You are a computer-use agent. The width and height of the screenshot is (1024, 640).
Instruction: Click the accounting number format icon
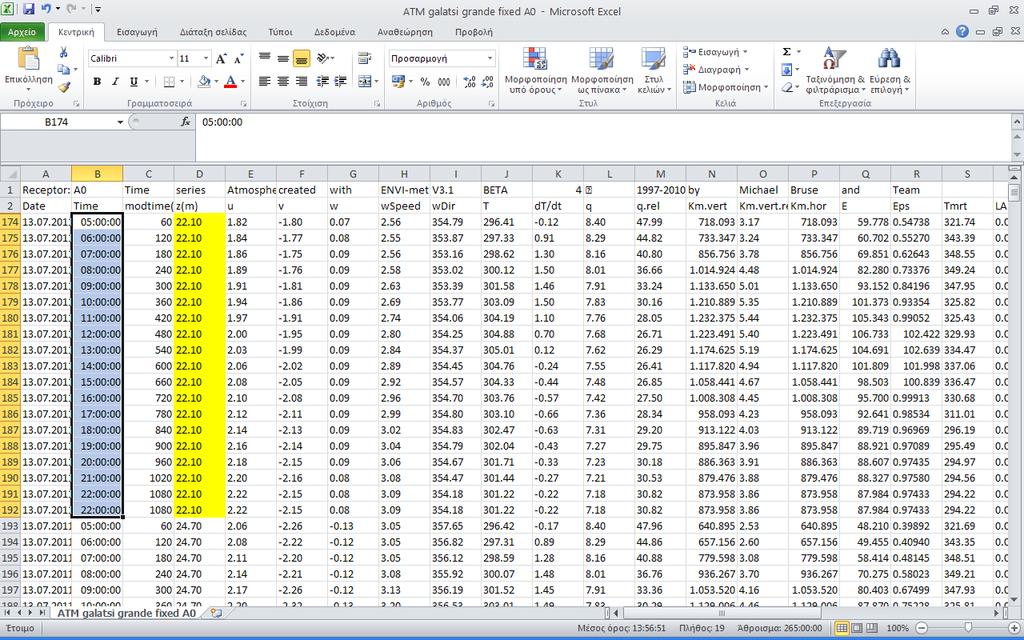[x=398, y=82]
